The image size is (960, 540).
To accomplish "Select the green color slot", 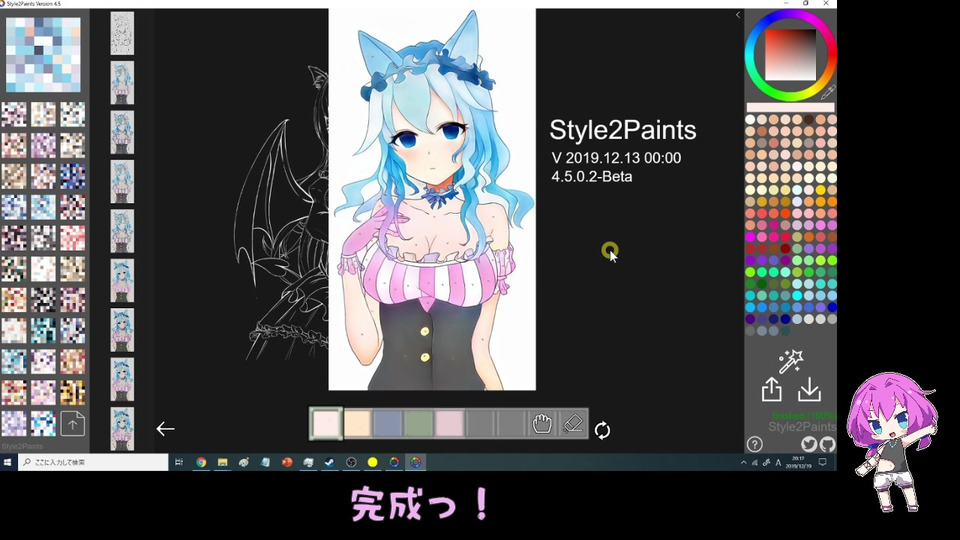I will pos(418,423).
